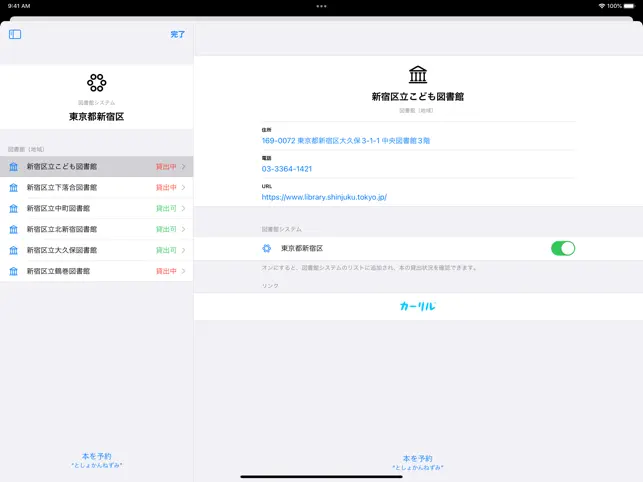Open the 新宿区立こども図書館 list row
The width and height of the screenshot is (643, 482).
click(x=96, y=167)
